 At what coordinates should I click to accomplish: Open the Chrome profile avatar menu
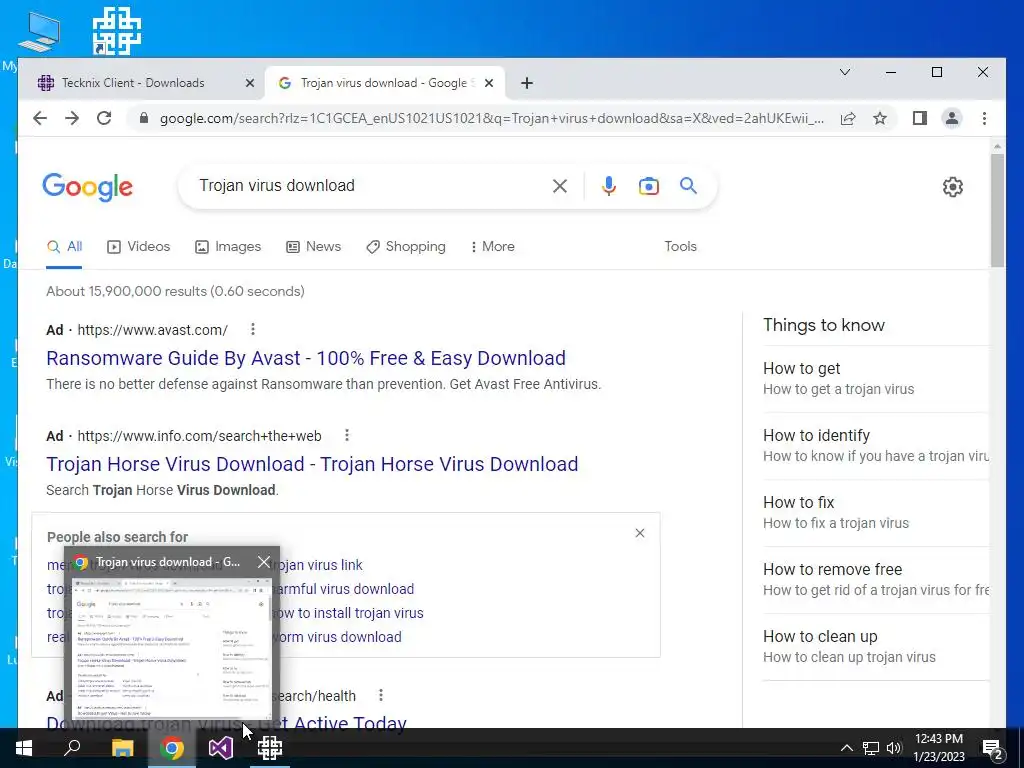click(x=952, y=118)
